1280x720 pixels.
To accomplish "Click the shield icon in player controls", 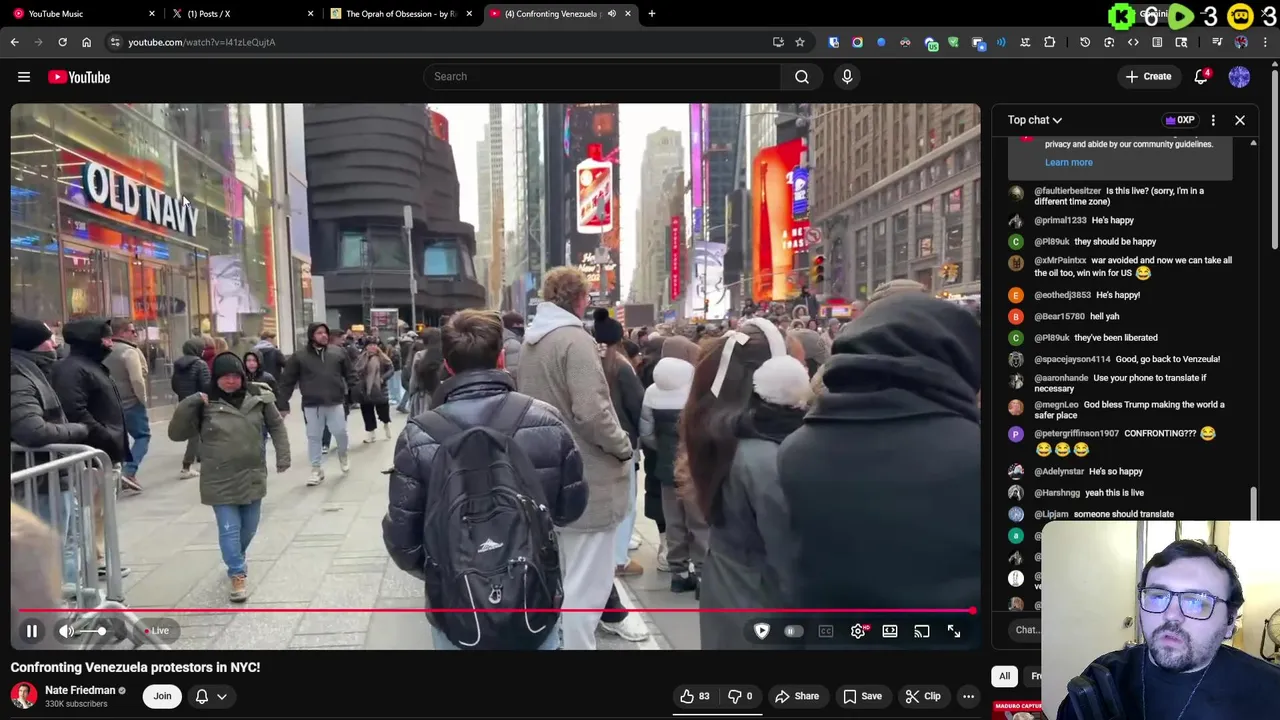I will click(762, 631).
